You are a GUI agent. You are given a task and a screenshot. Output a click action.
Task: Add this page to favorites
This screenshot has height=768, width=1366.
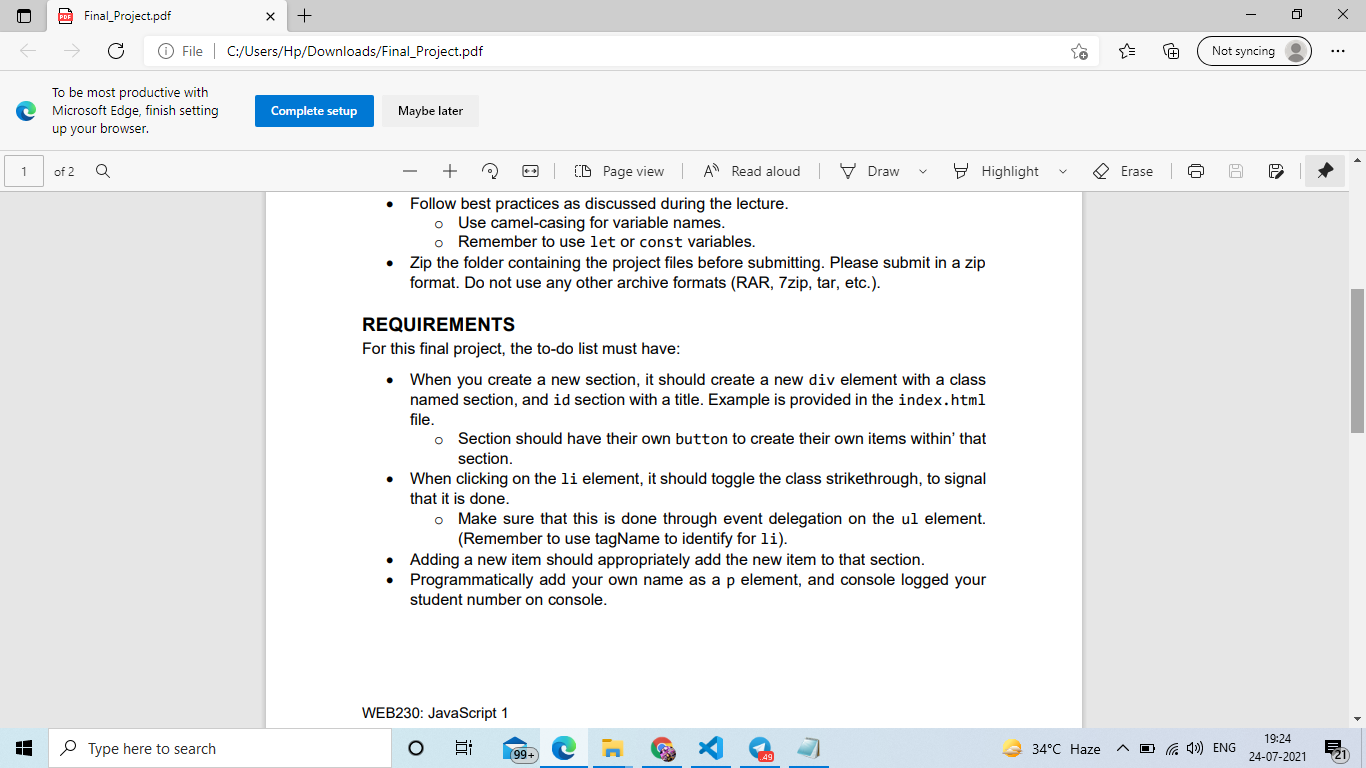[x=1079, y=51]
